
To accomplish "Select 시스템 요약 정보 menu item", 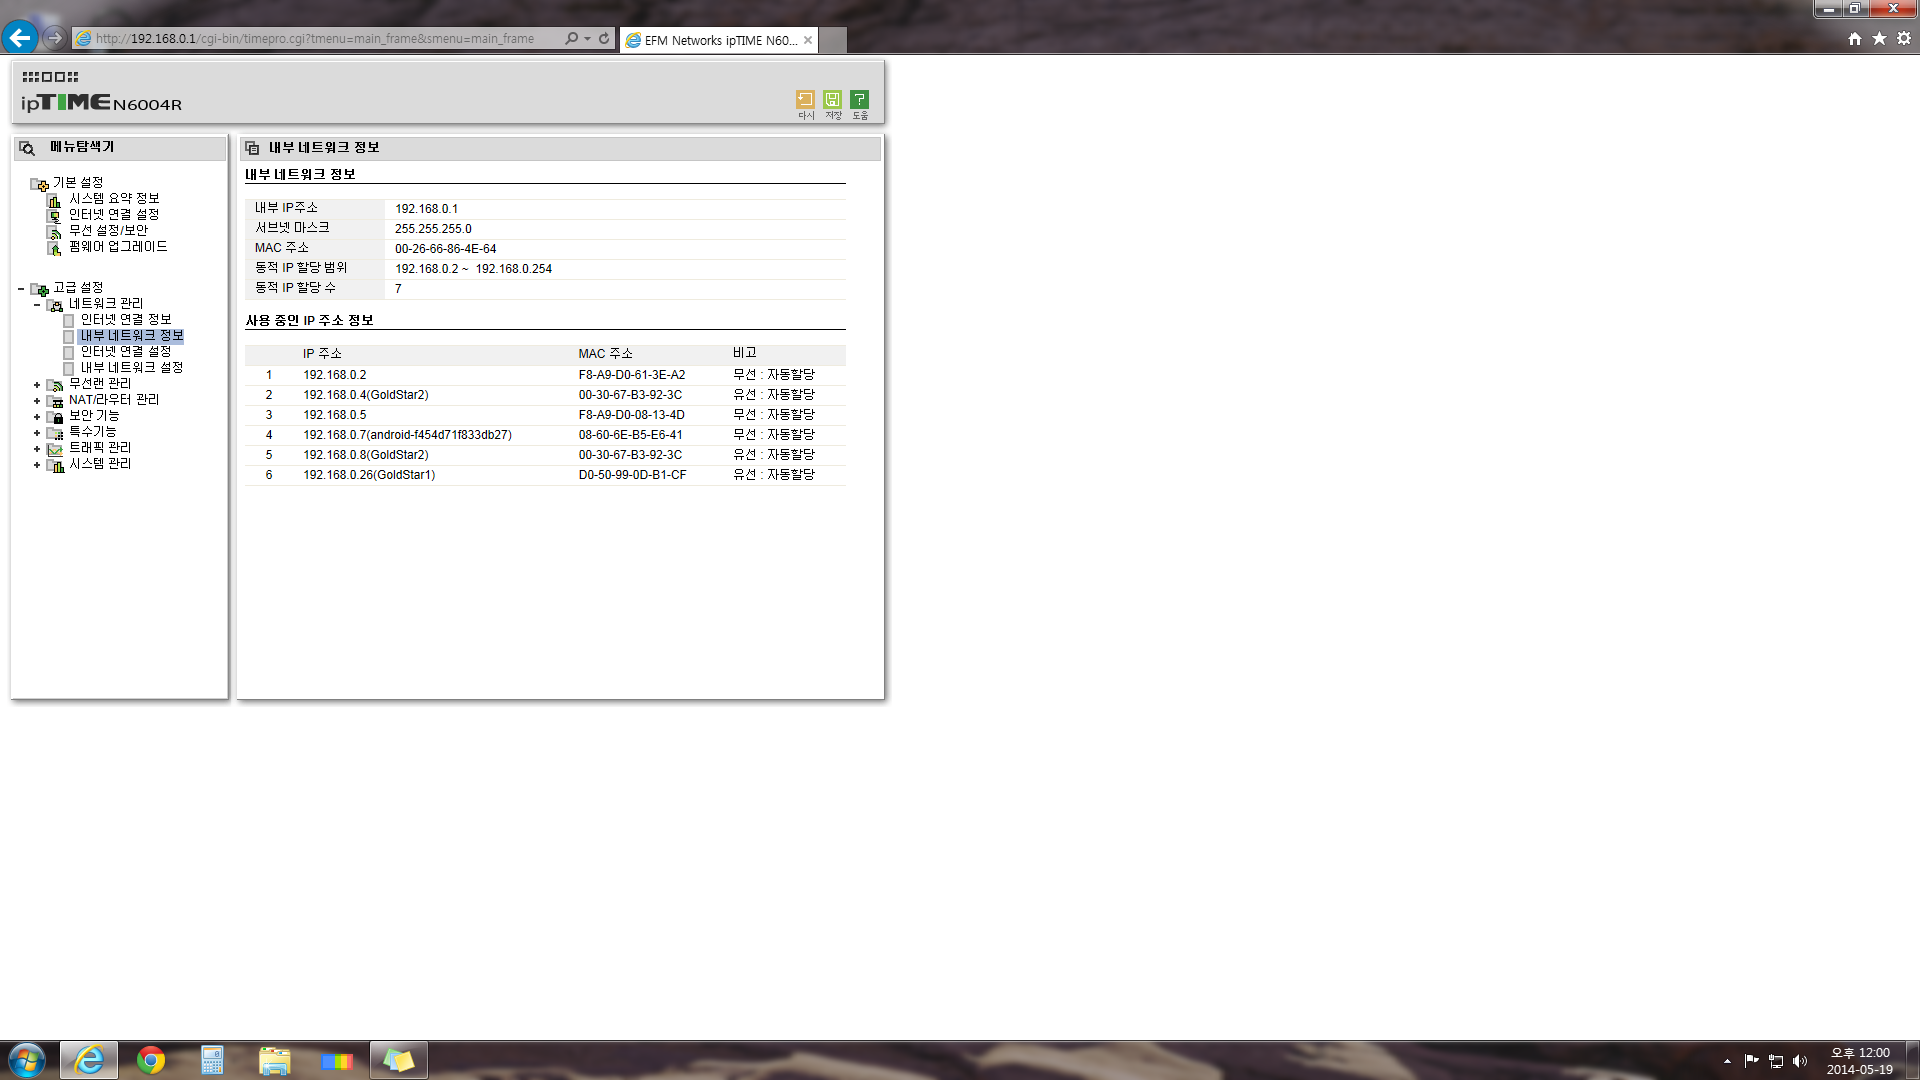I will tap(114, 199).
